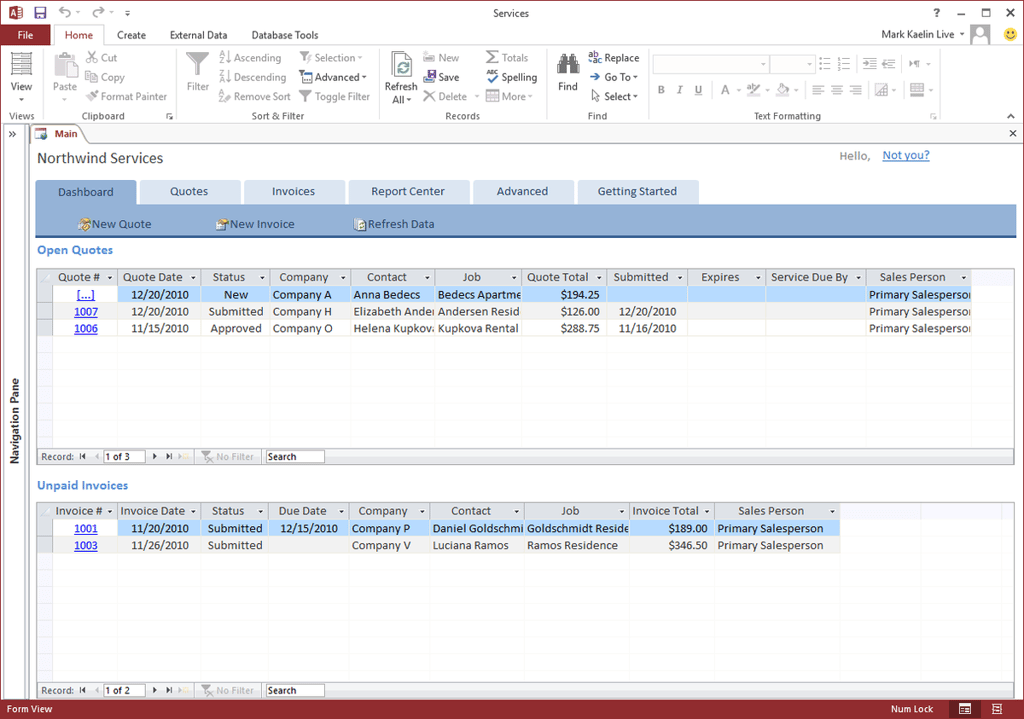Switch to the Database Tools ribbon tab

[285, 35]
